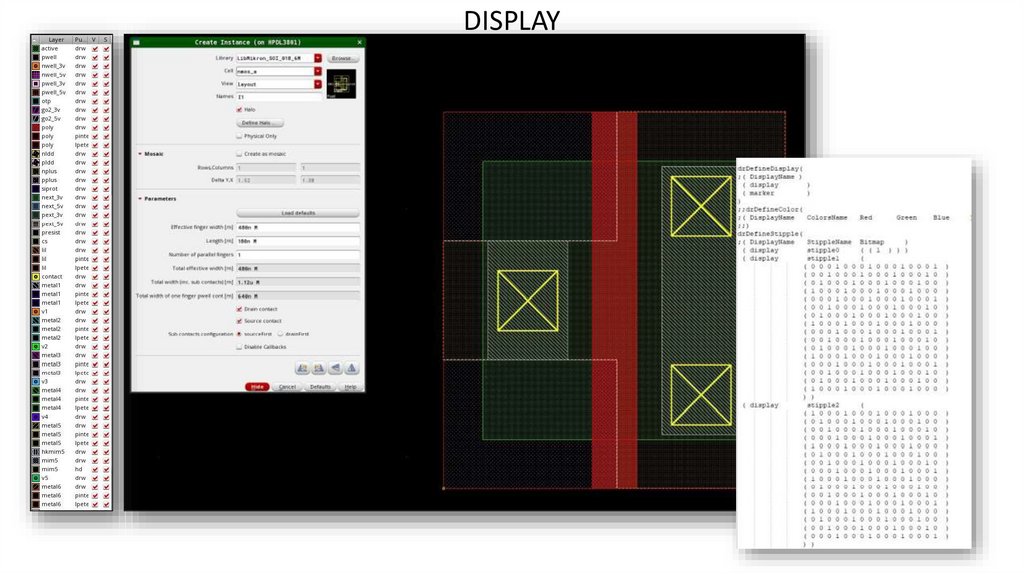Click the Cancel button
This screenshot has width=1024, height=574.
(x=287, y=387)
